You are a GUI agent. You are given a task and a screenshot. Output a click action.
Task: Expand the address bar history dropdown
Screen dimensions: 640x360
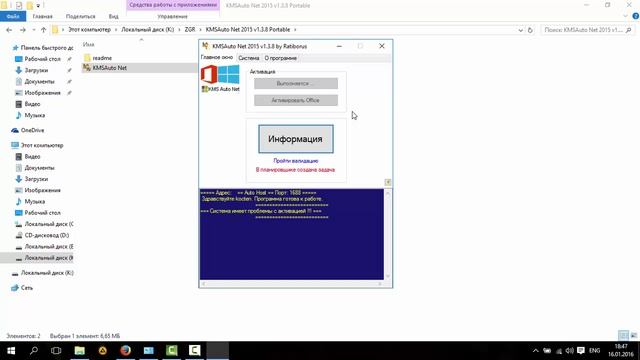click(520, 30)
